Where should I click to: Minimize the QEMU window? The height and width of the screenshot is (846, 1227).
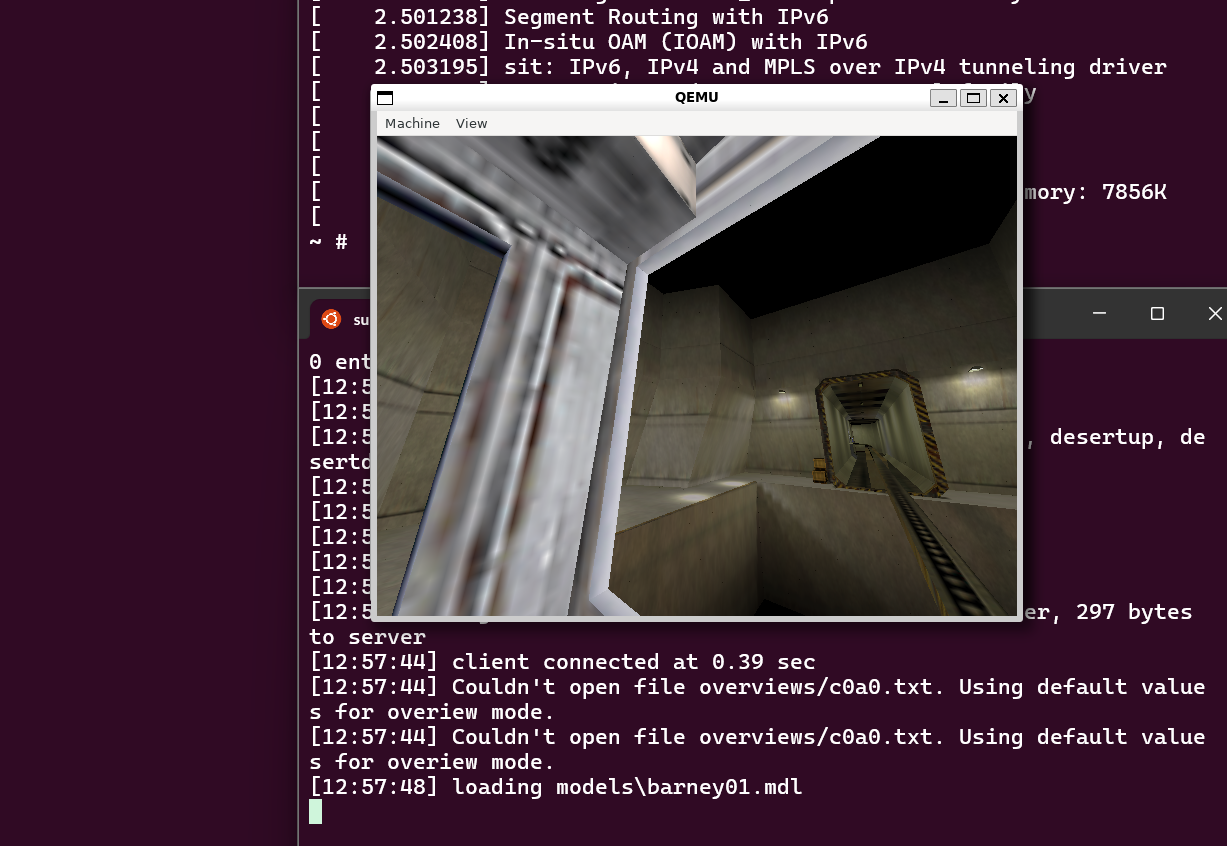[943, 98]
